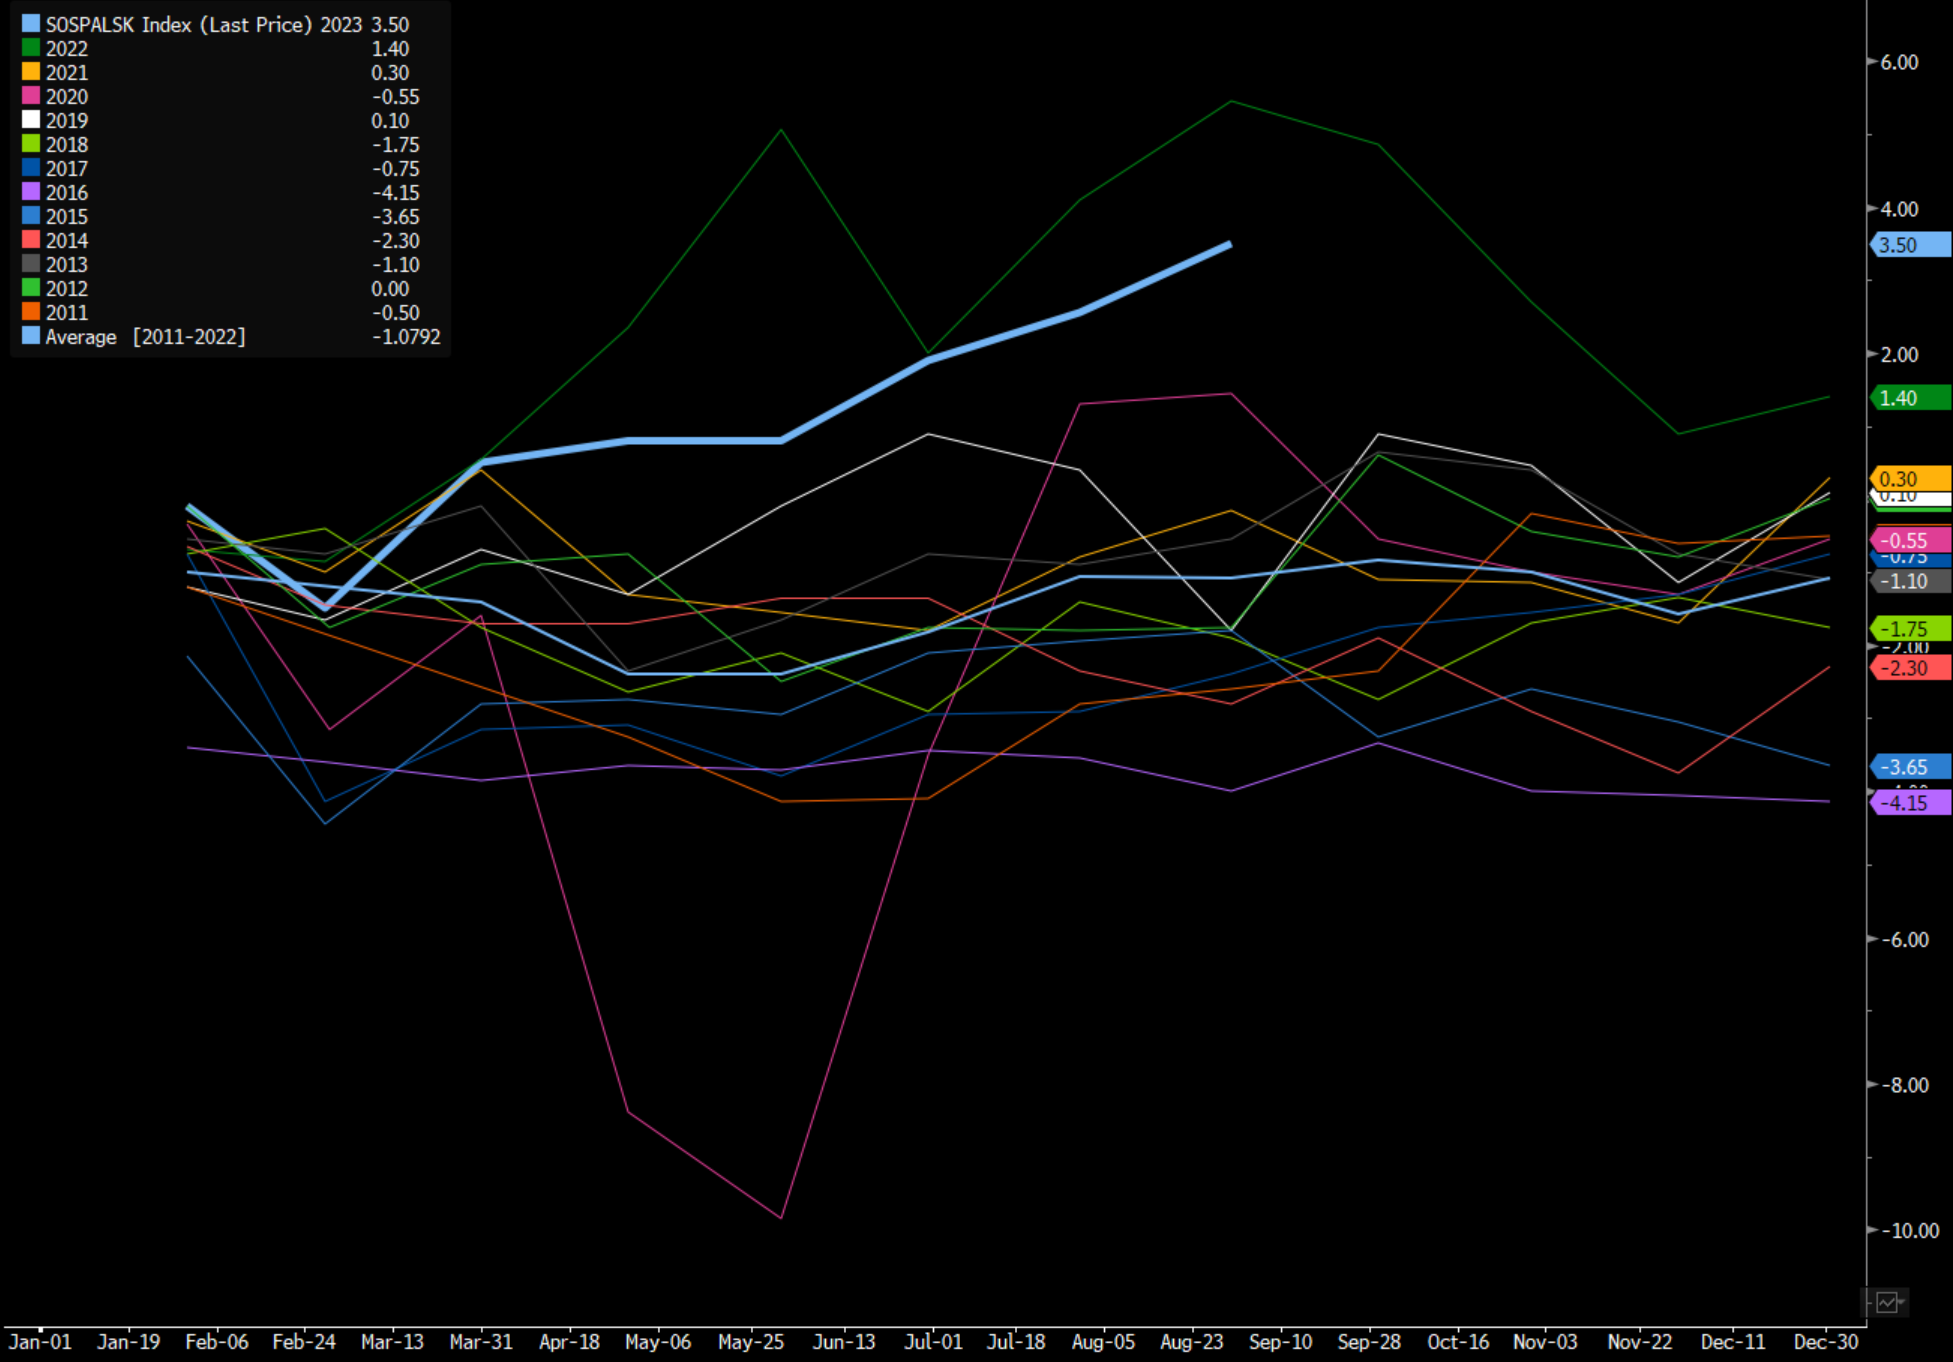Click the Jun-13 date on the x-axis
1953x1362 pixels.
844,1342
